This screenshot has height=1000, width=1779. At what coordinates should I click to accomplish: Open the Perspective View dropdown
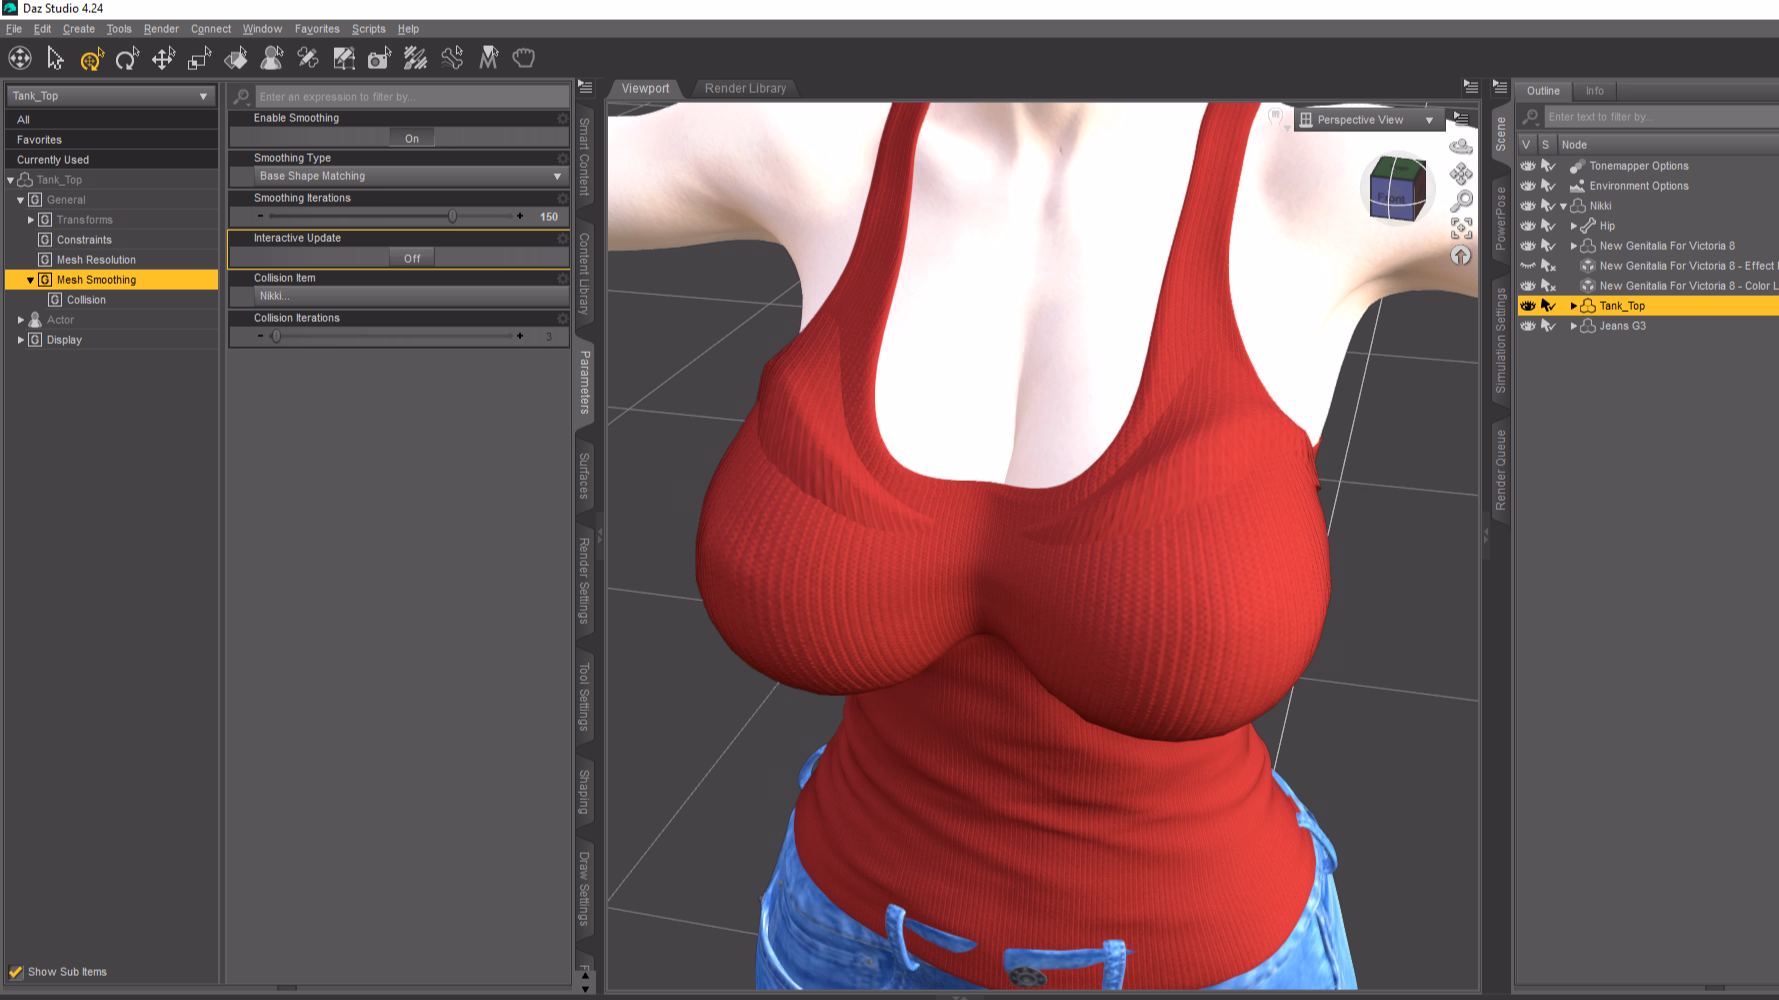click(x=1368, y=120)
